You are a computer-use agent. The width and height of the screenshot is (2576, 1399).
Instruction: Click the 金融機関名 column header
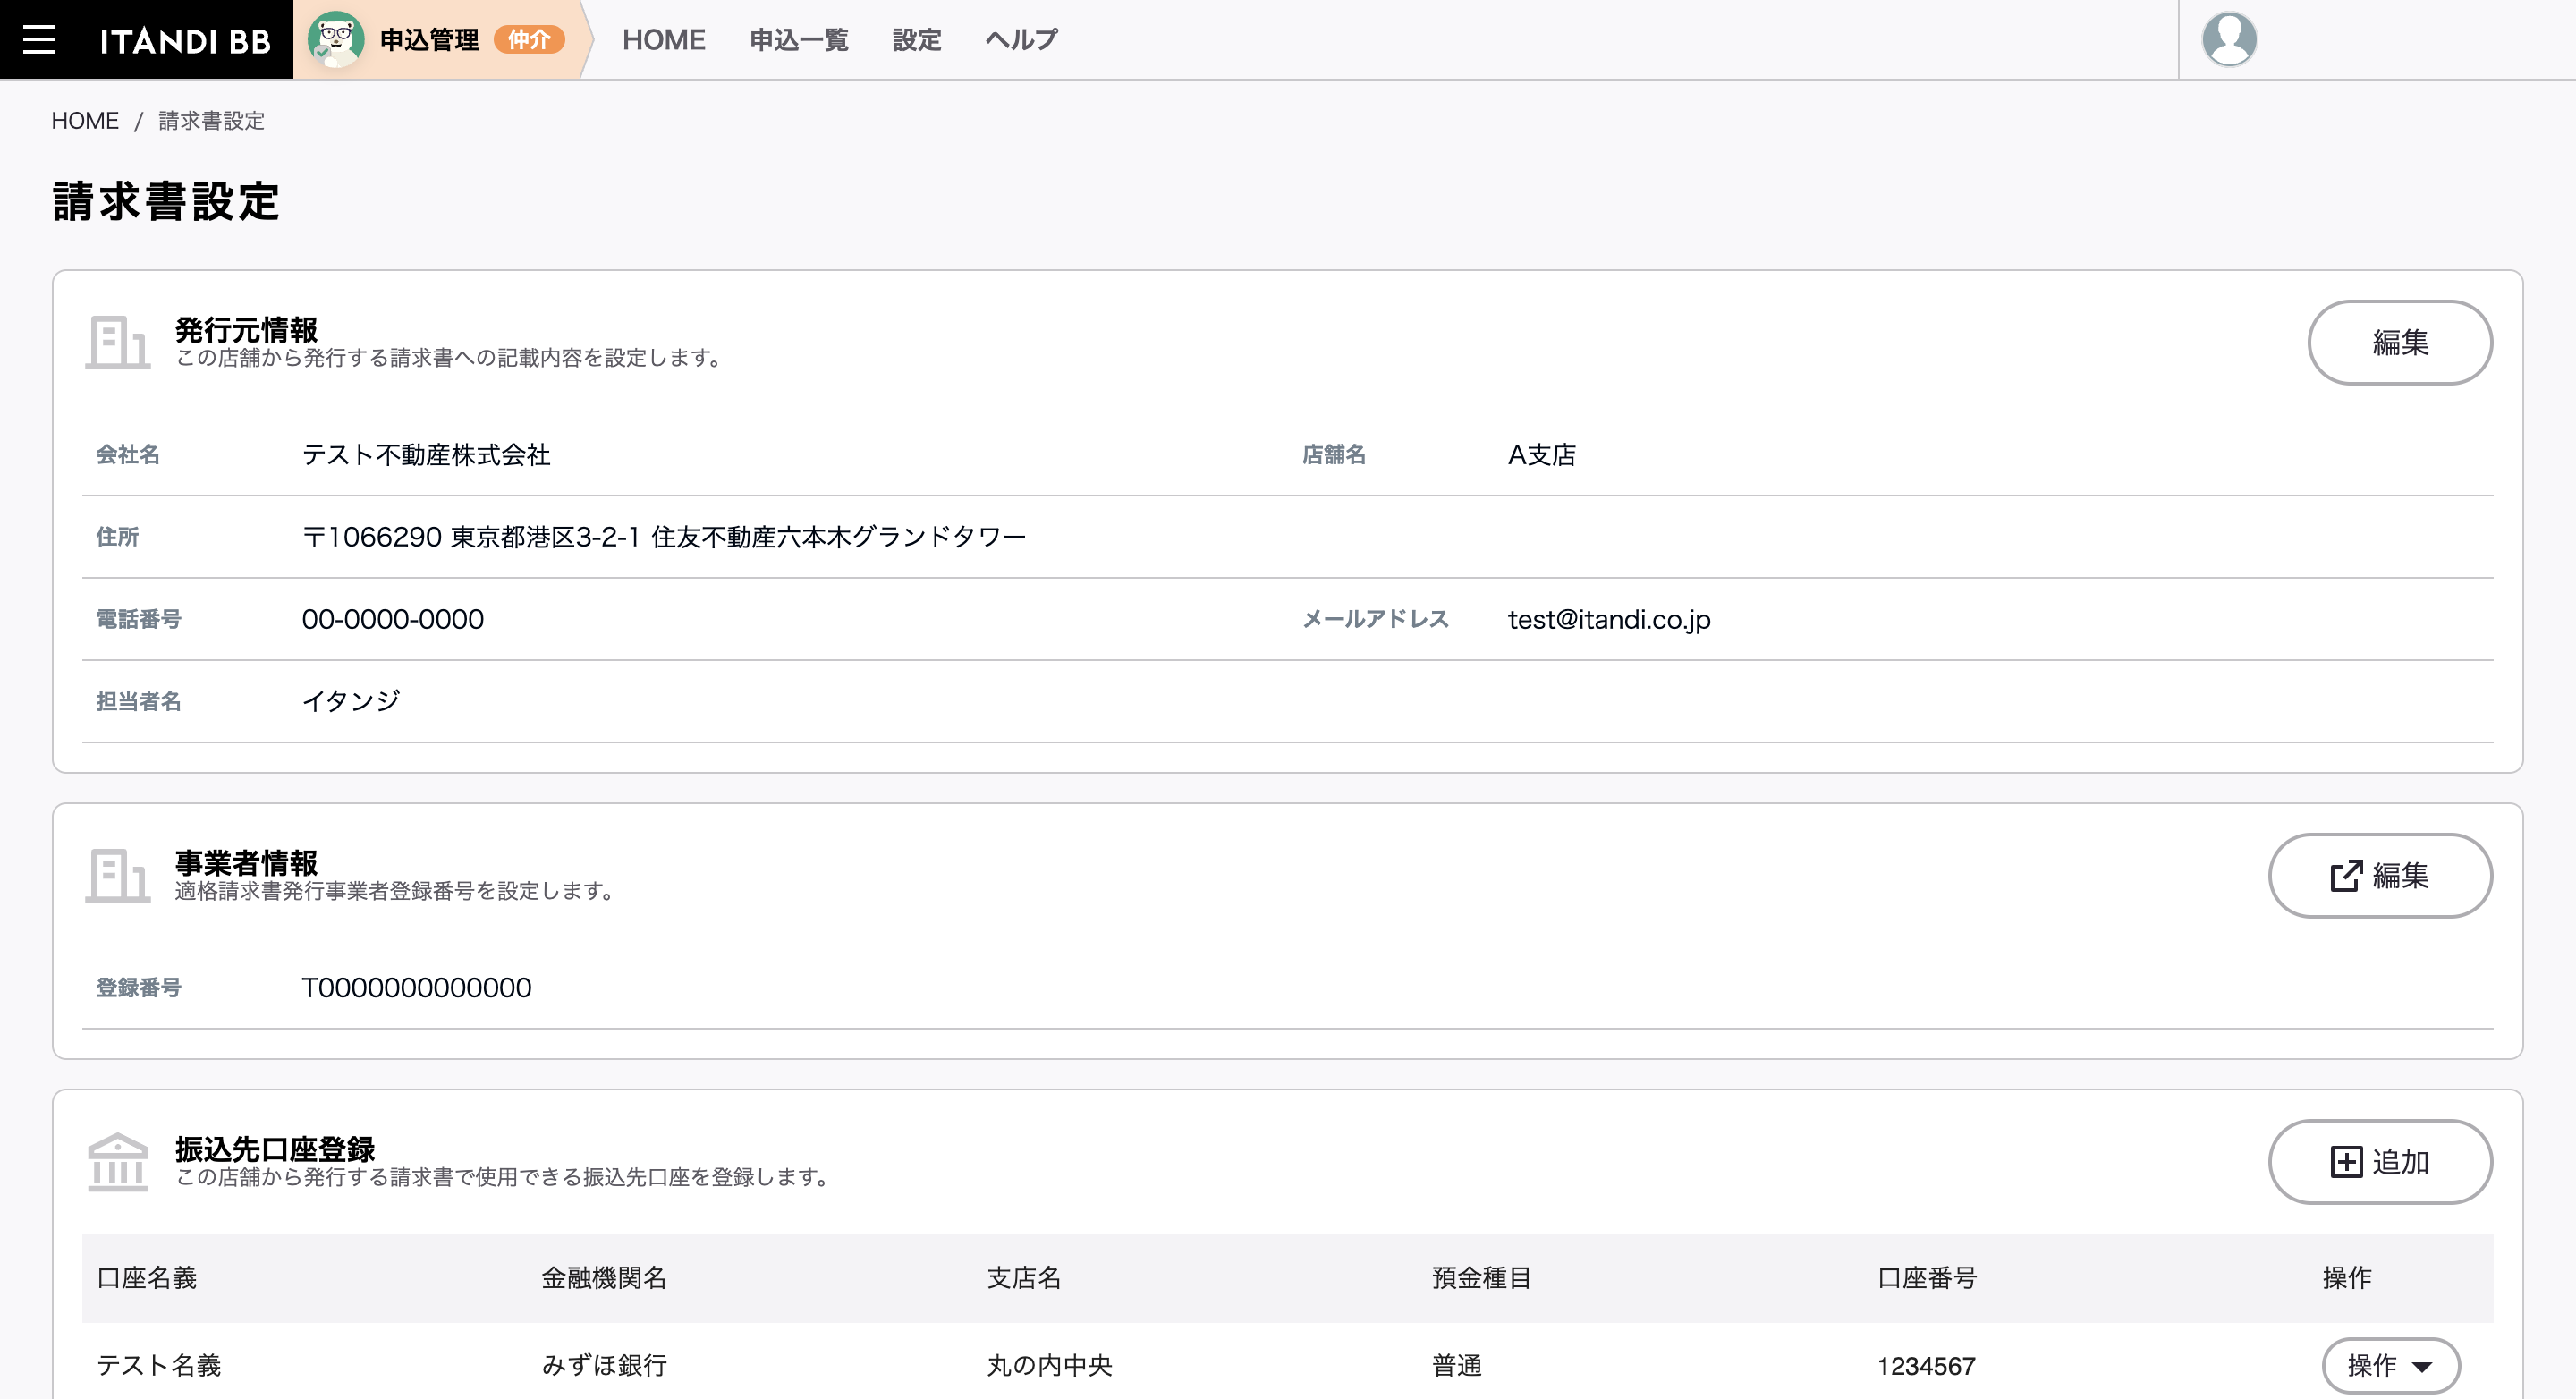603,1277
